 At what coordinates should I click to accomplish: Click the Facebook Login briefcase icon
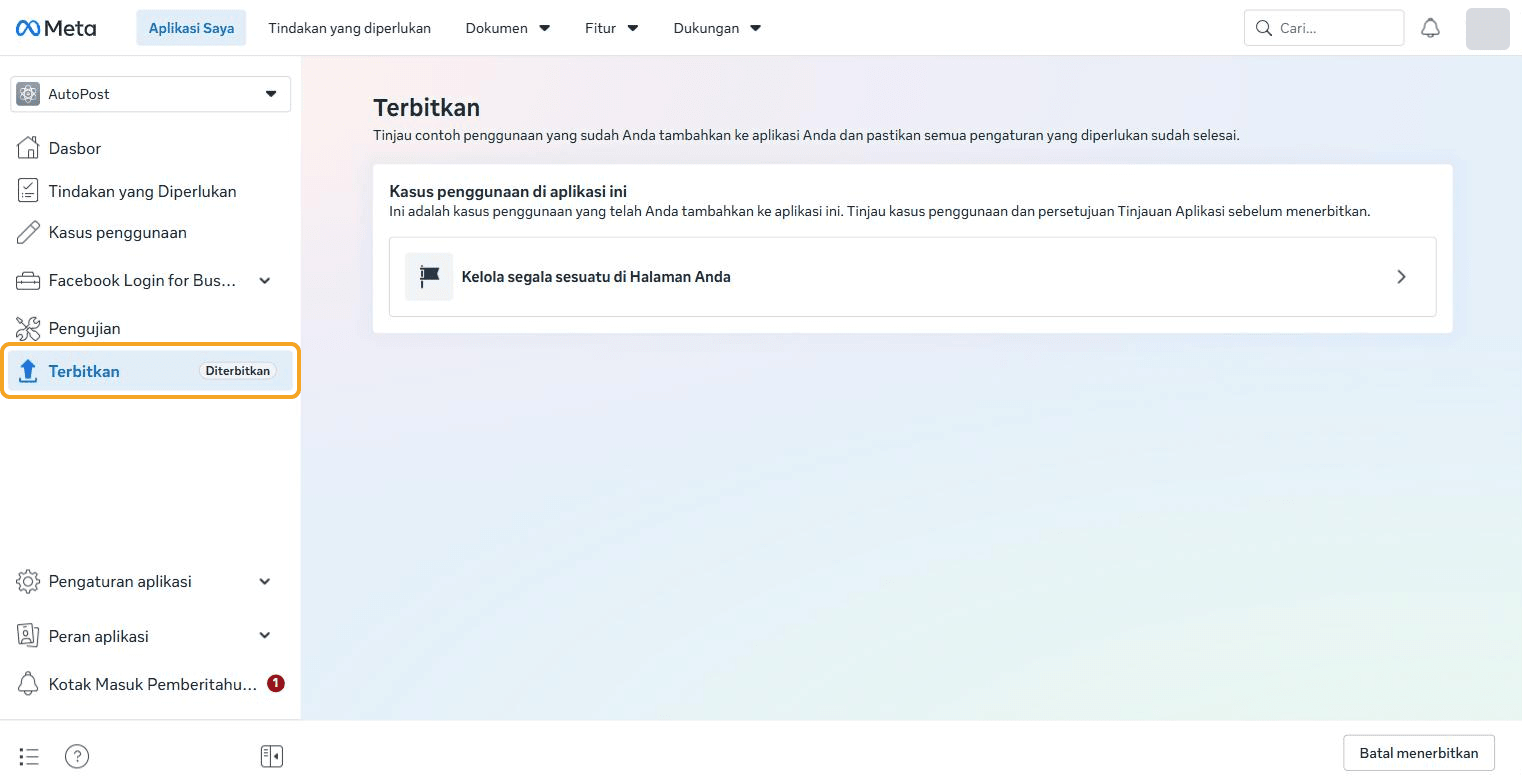coord(28,281)
